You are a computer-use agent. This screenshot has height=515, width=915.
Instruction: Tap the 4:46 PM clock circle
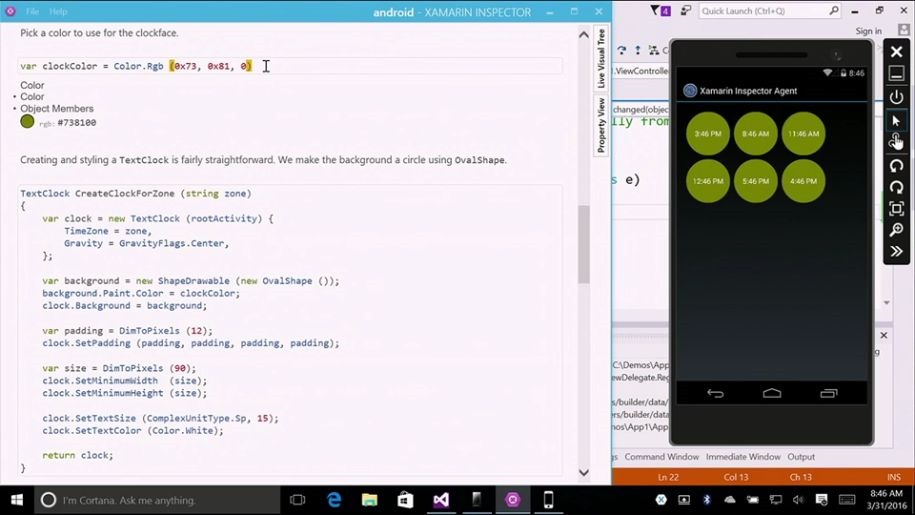click(x=804, y=181)
